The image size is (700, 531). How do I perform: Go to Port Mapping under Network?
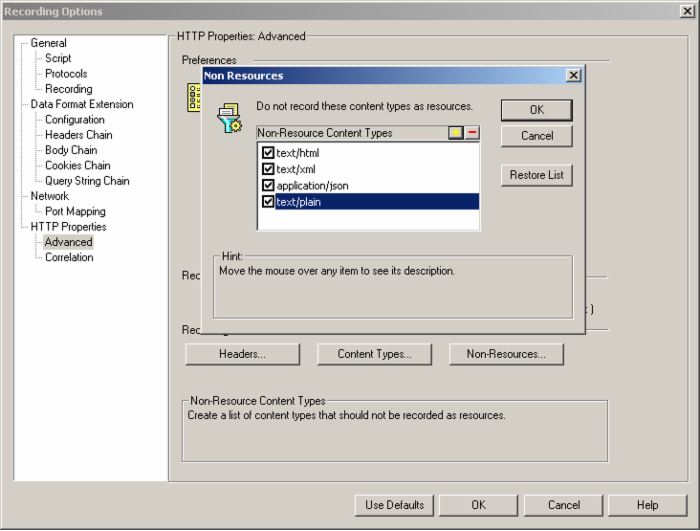75,212
